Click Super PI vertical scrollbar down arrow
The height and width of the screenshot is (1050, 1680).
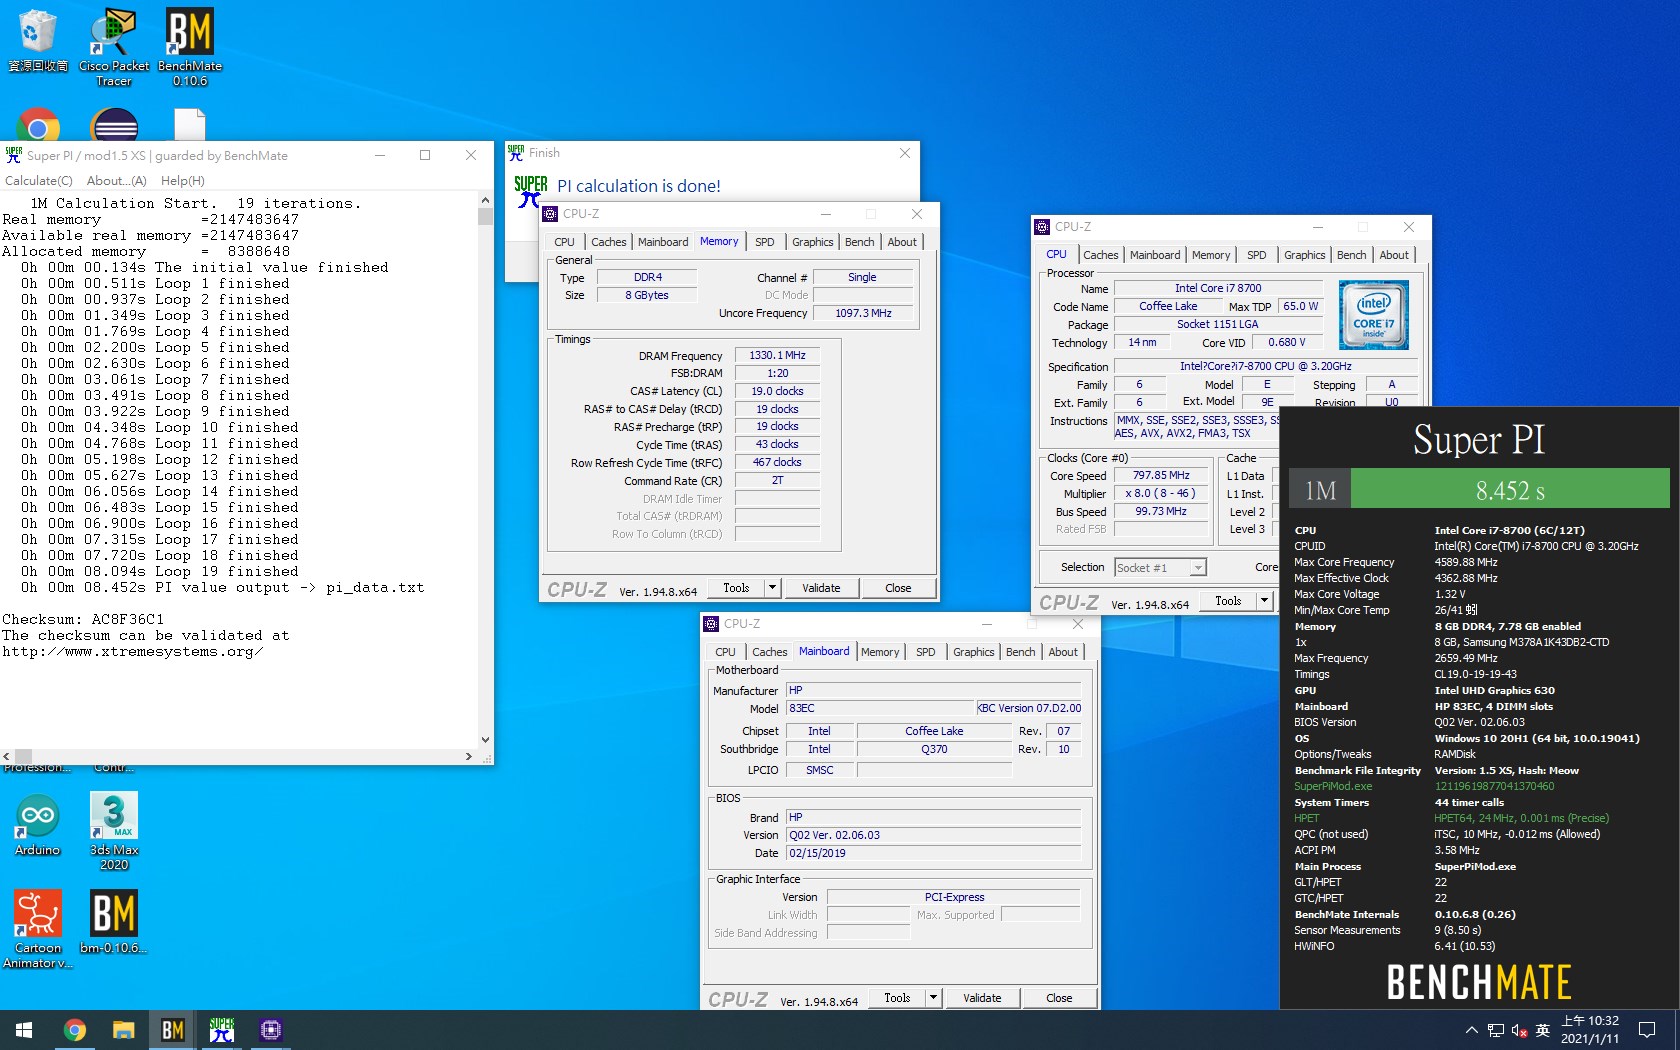tap(485, 741)
